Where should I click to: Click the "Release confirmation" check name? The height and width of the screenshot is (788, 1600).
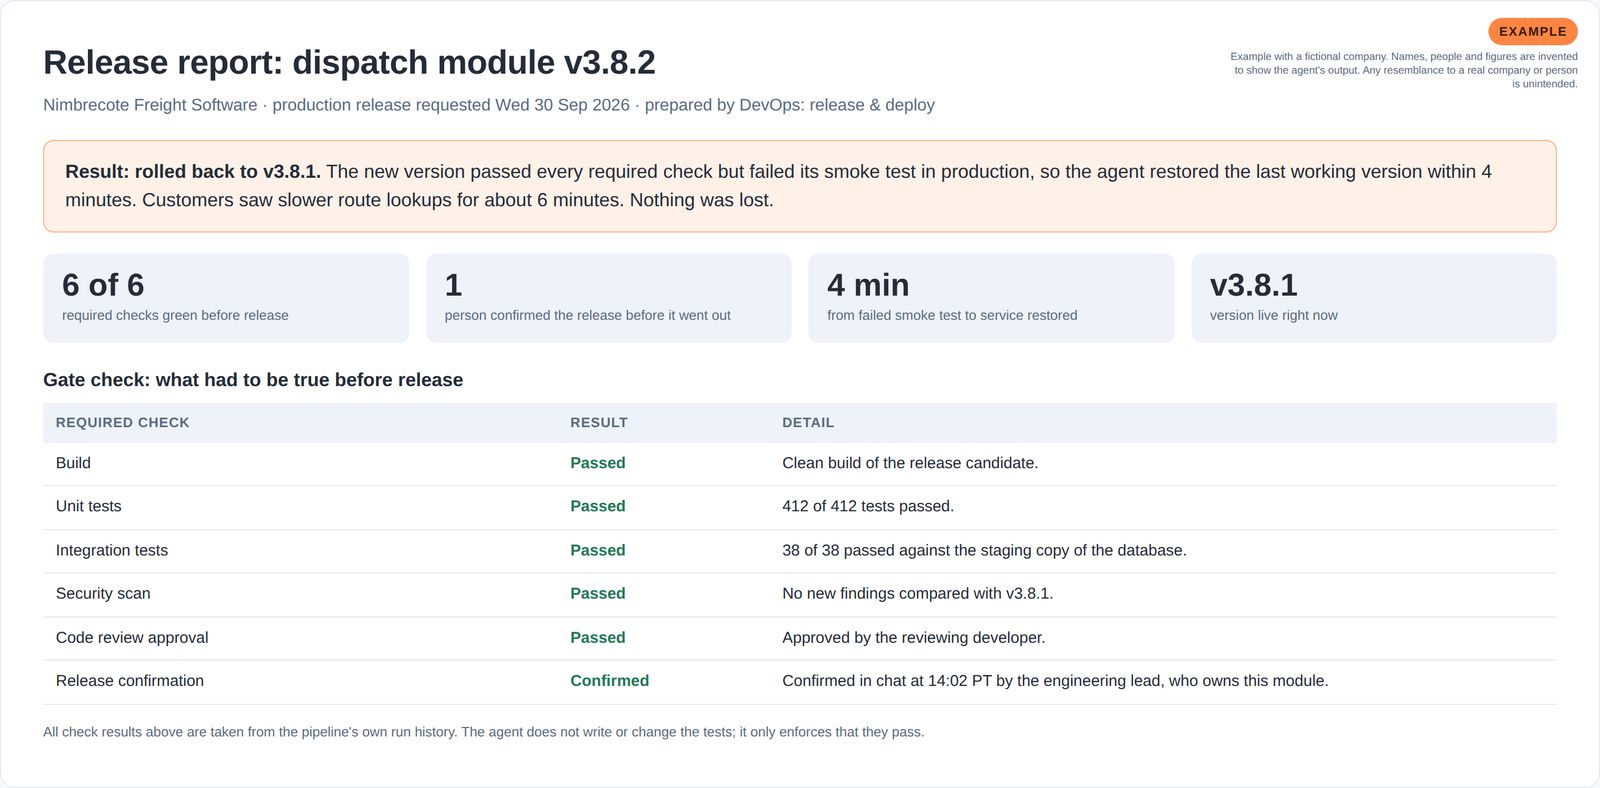pos(130,681)
